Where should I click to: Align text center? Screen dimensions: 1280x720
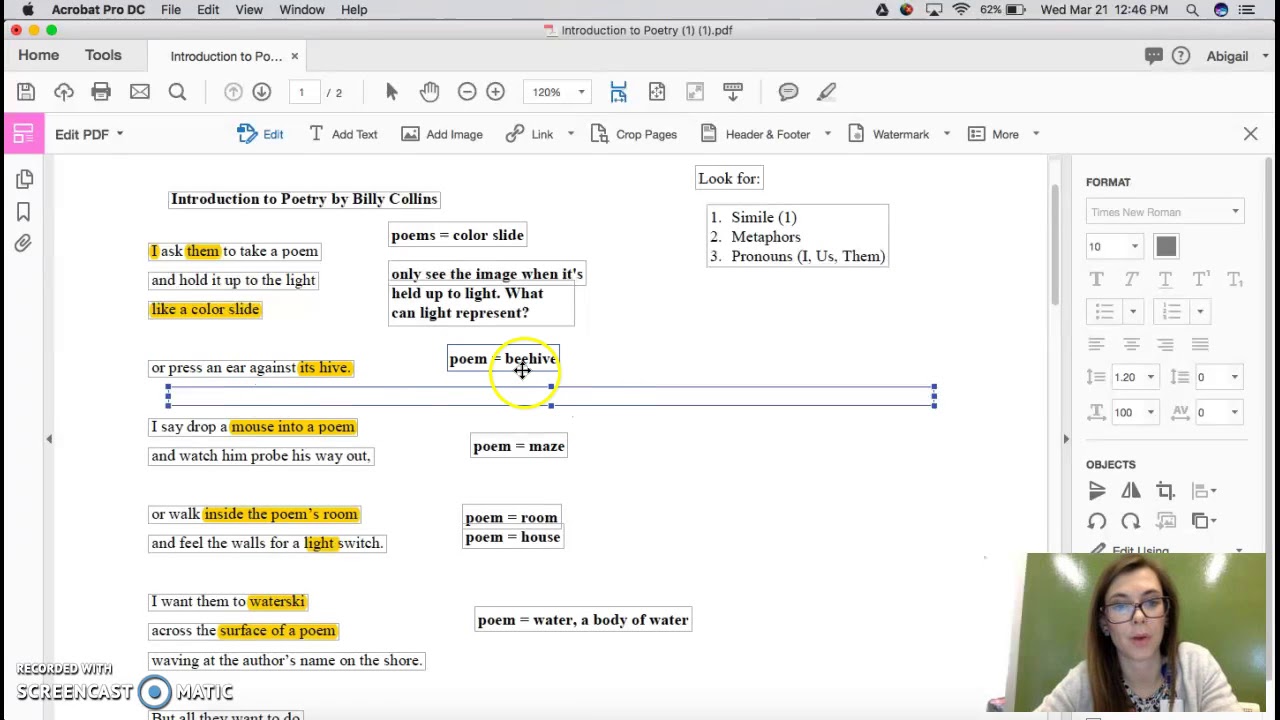[1131, 345]
